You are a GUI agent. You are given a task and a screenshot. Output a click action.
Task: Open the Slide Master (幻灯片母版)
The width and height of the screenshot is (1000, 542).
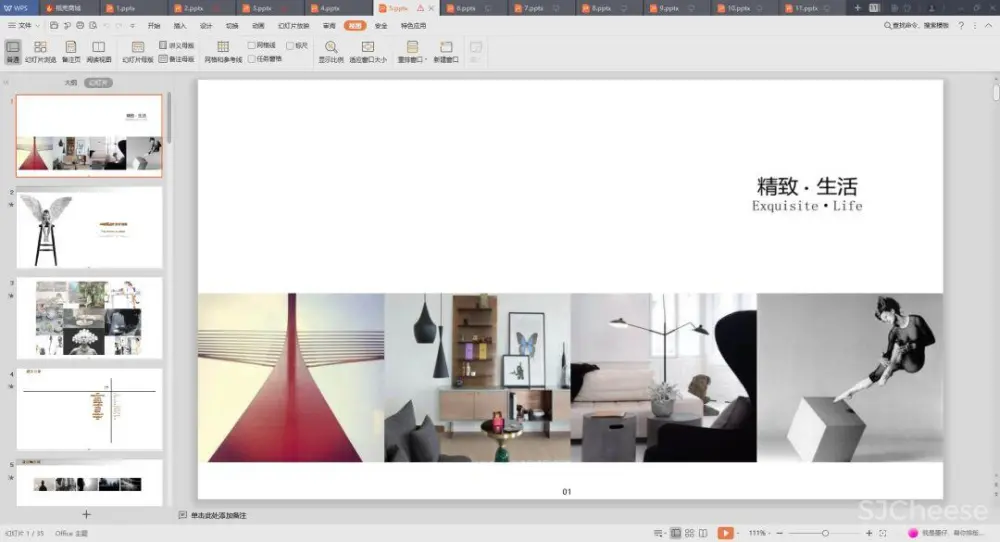point(138,51)
